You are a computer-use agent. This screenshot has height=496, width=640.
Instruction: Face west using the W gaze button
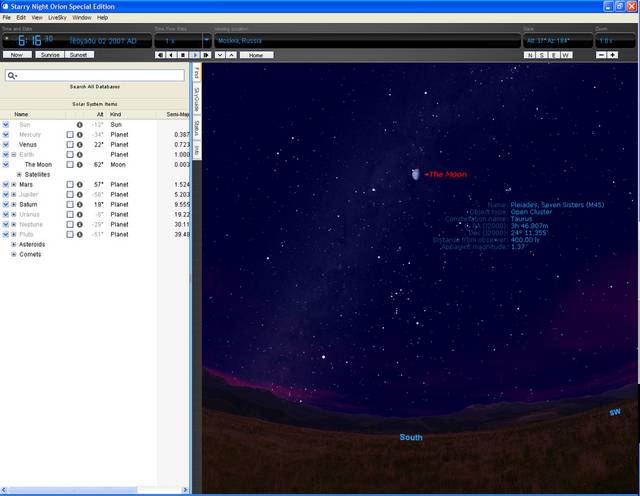point(566,55)
